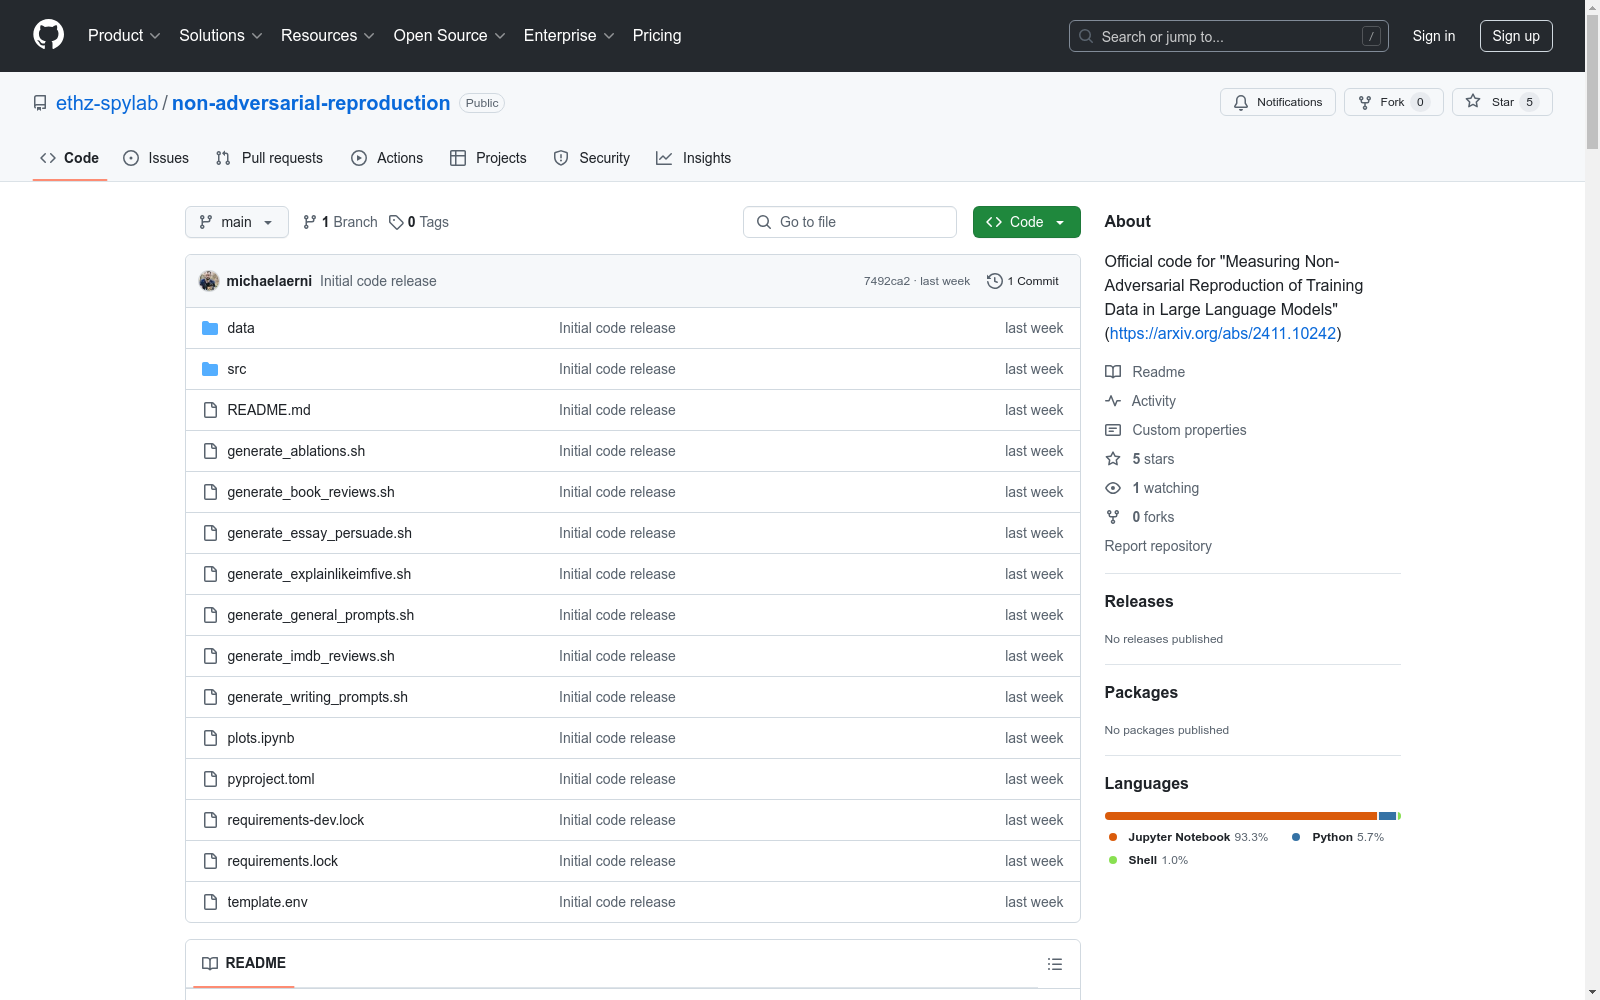1600x1000 pixels.
Task: Click the pyproject.toml file icon
Action: [210, 779]
